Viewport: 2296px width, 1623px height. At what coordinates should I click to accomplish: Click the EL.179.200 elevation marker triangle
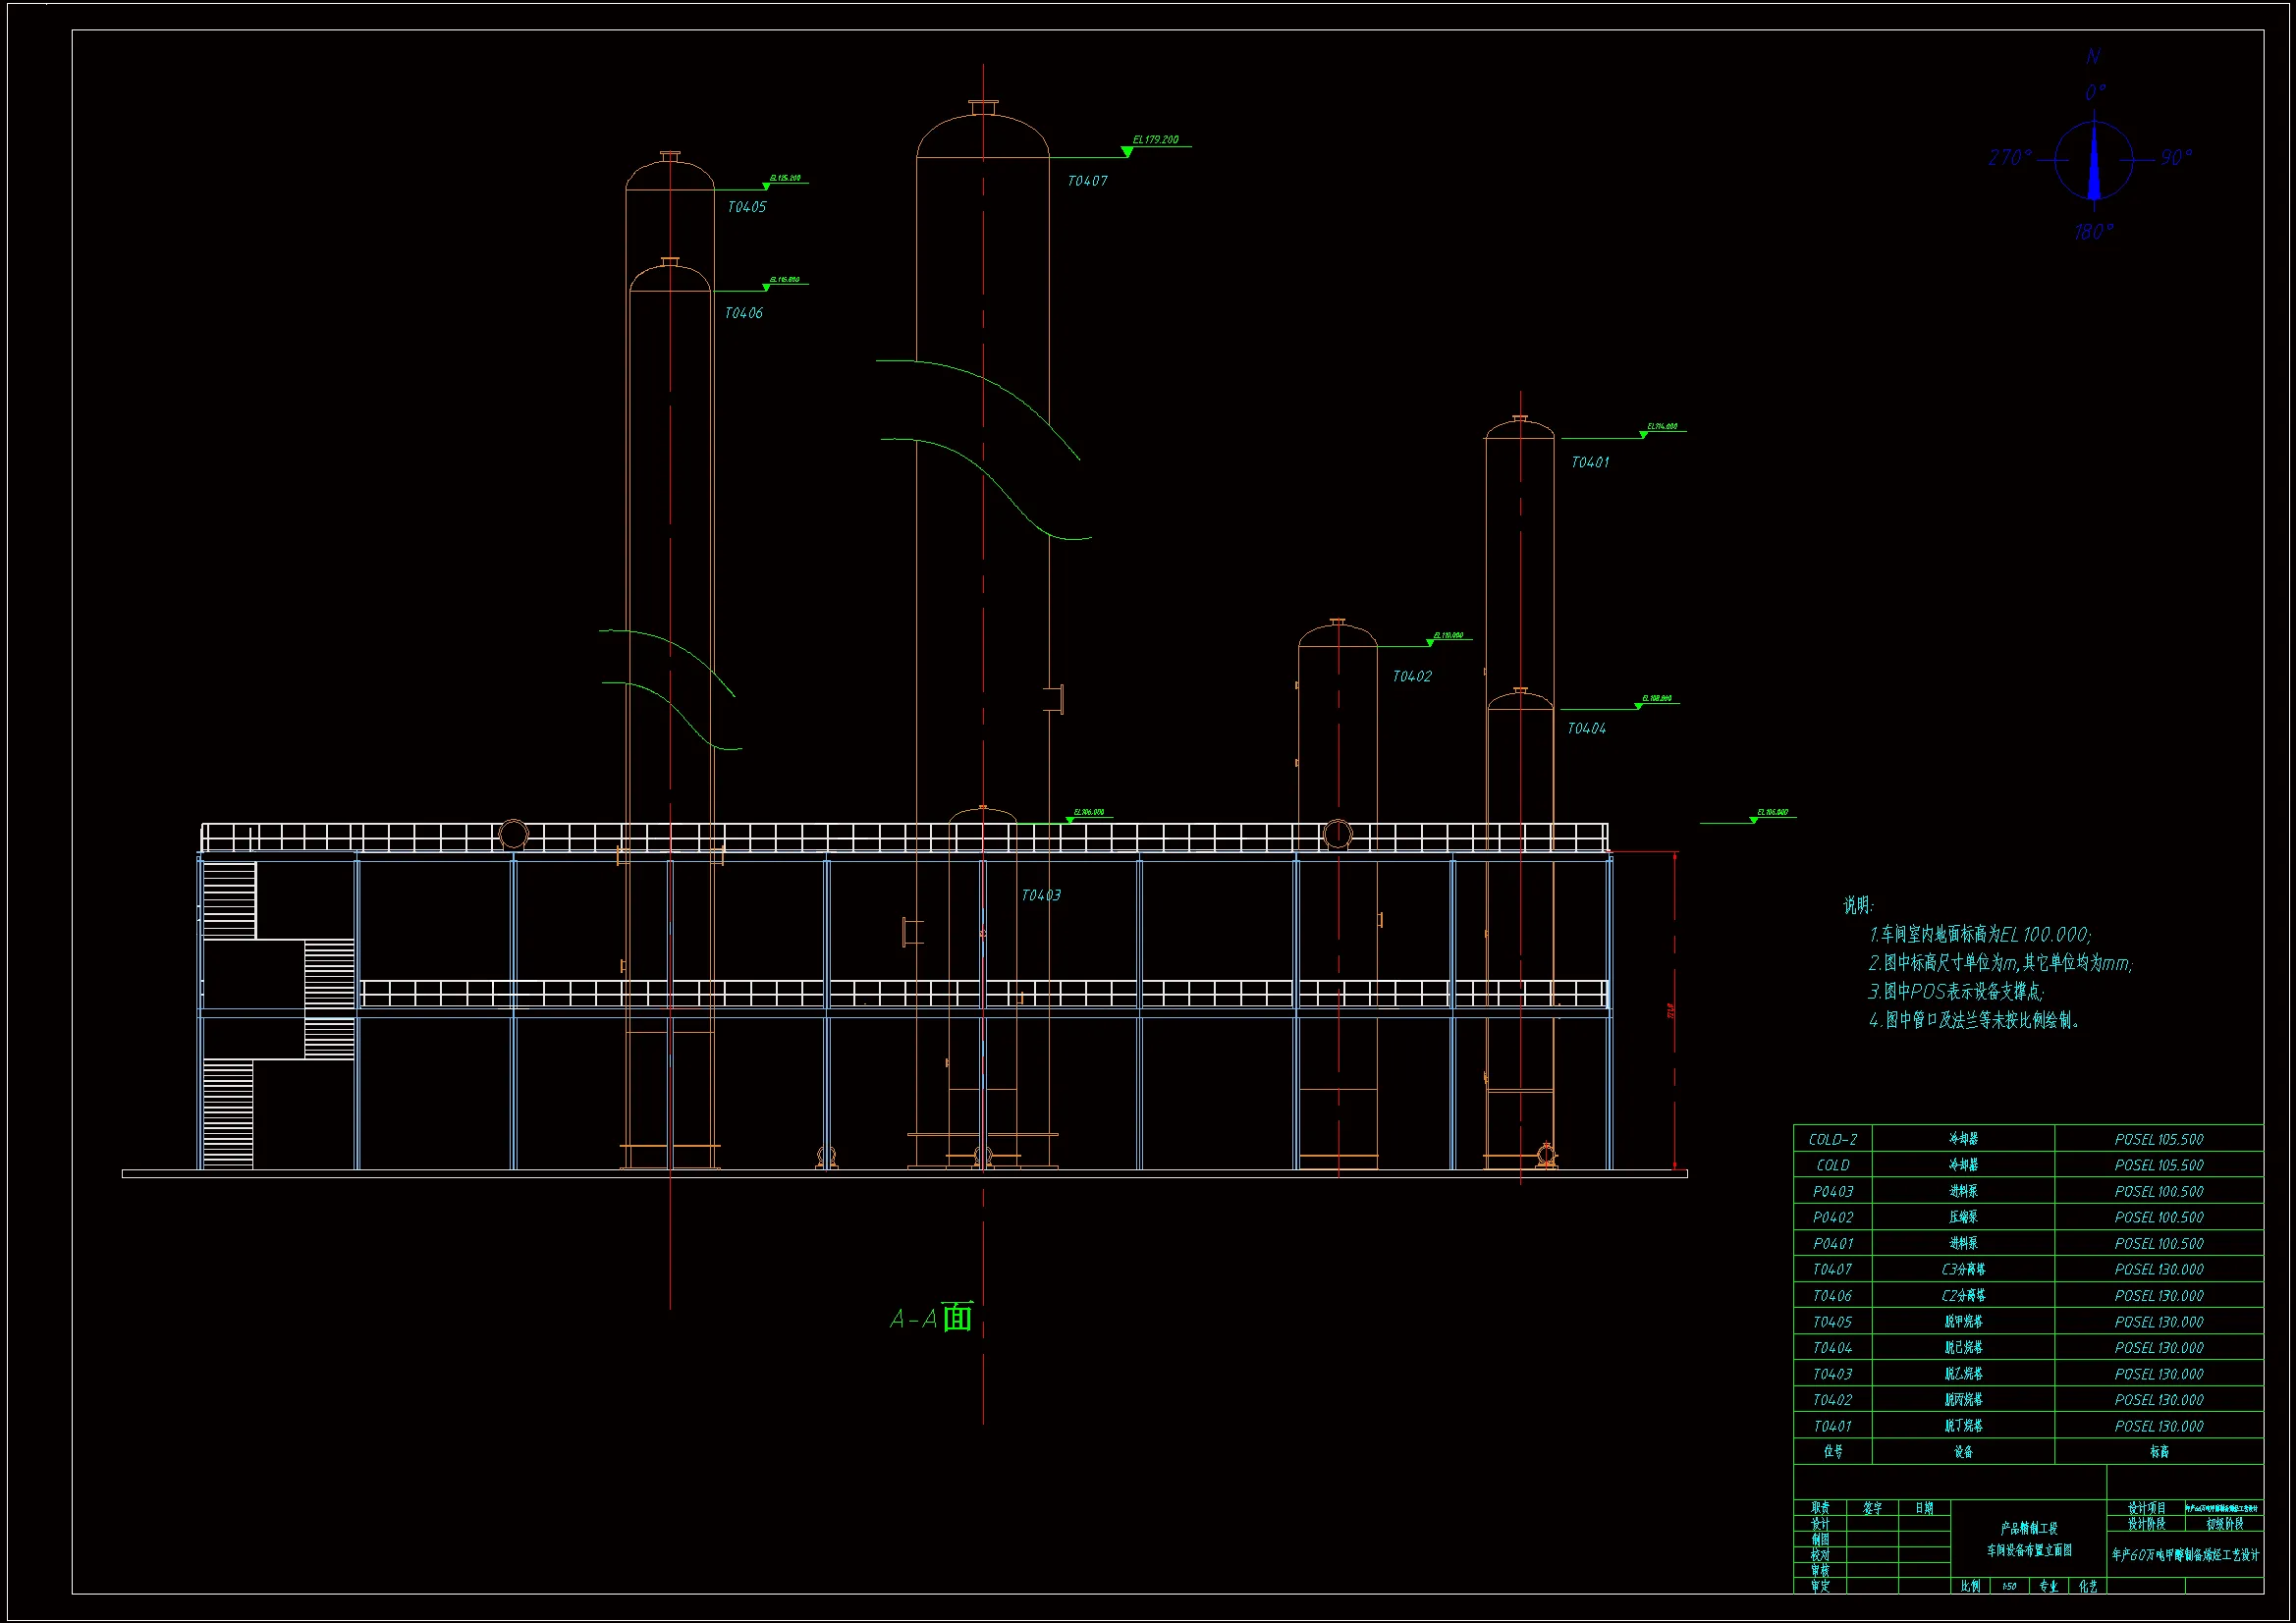(x=1127, y=152)
